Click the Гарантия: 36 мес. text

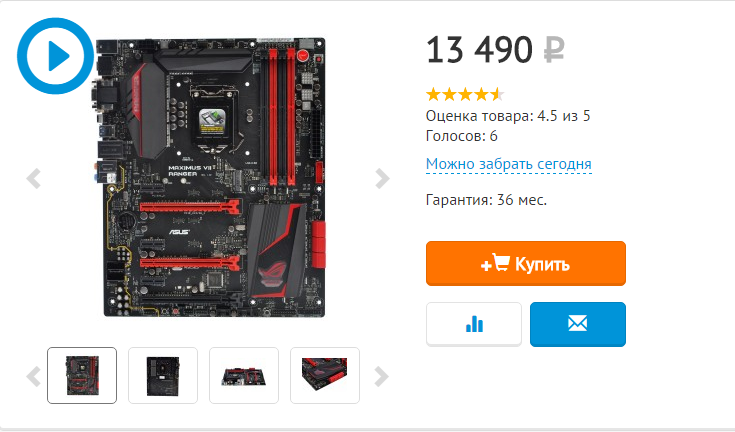(486, 200)
